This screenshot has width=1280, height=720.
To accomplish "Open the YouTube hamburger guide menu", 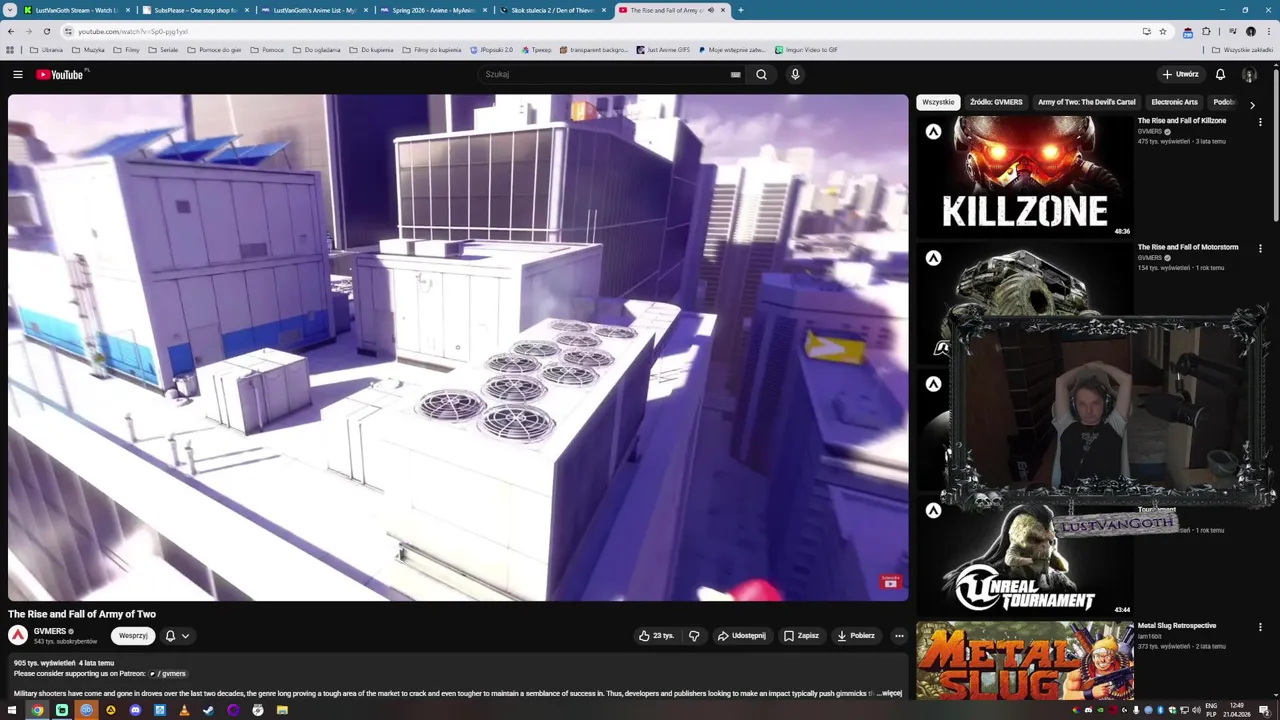I will pyautogui.click(x=17, y=74).
